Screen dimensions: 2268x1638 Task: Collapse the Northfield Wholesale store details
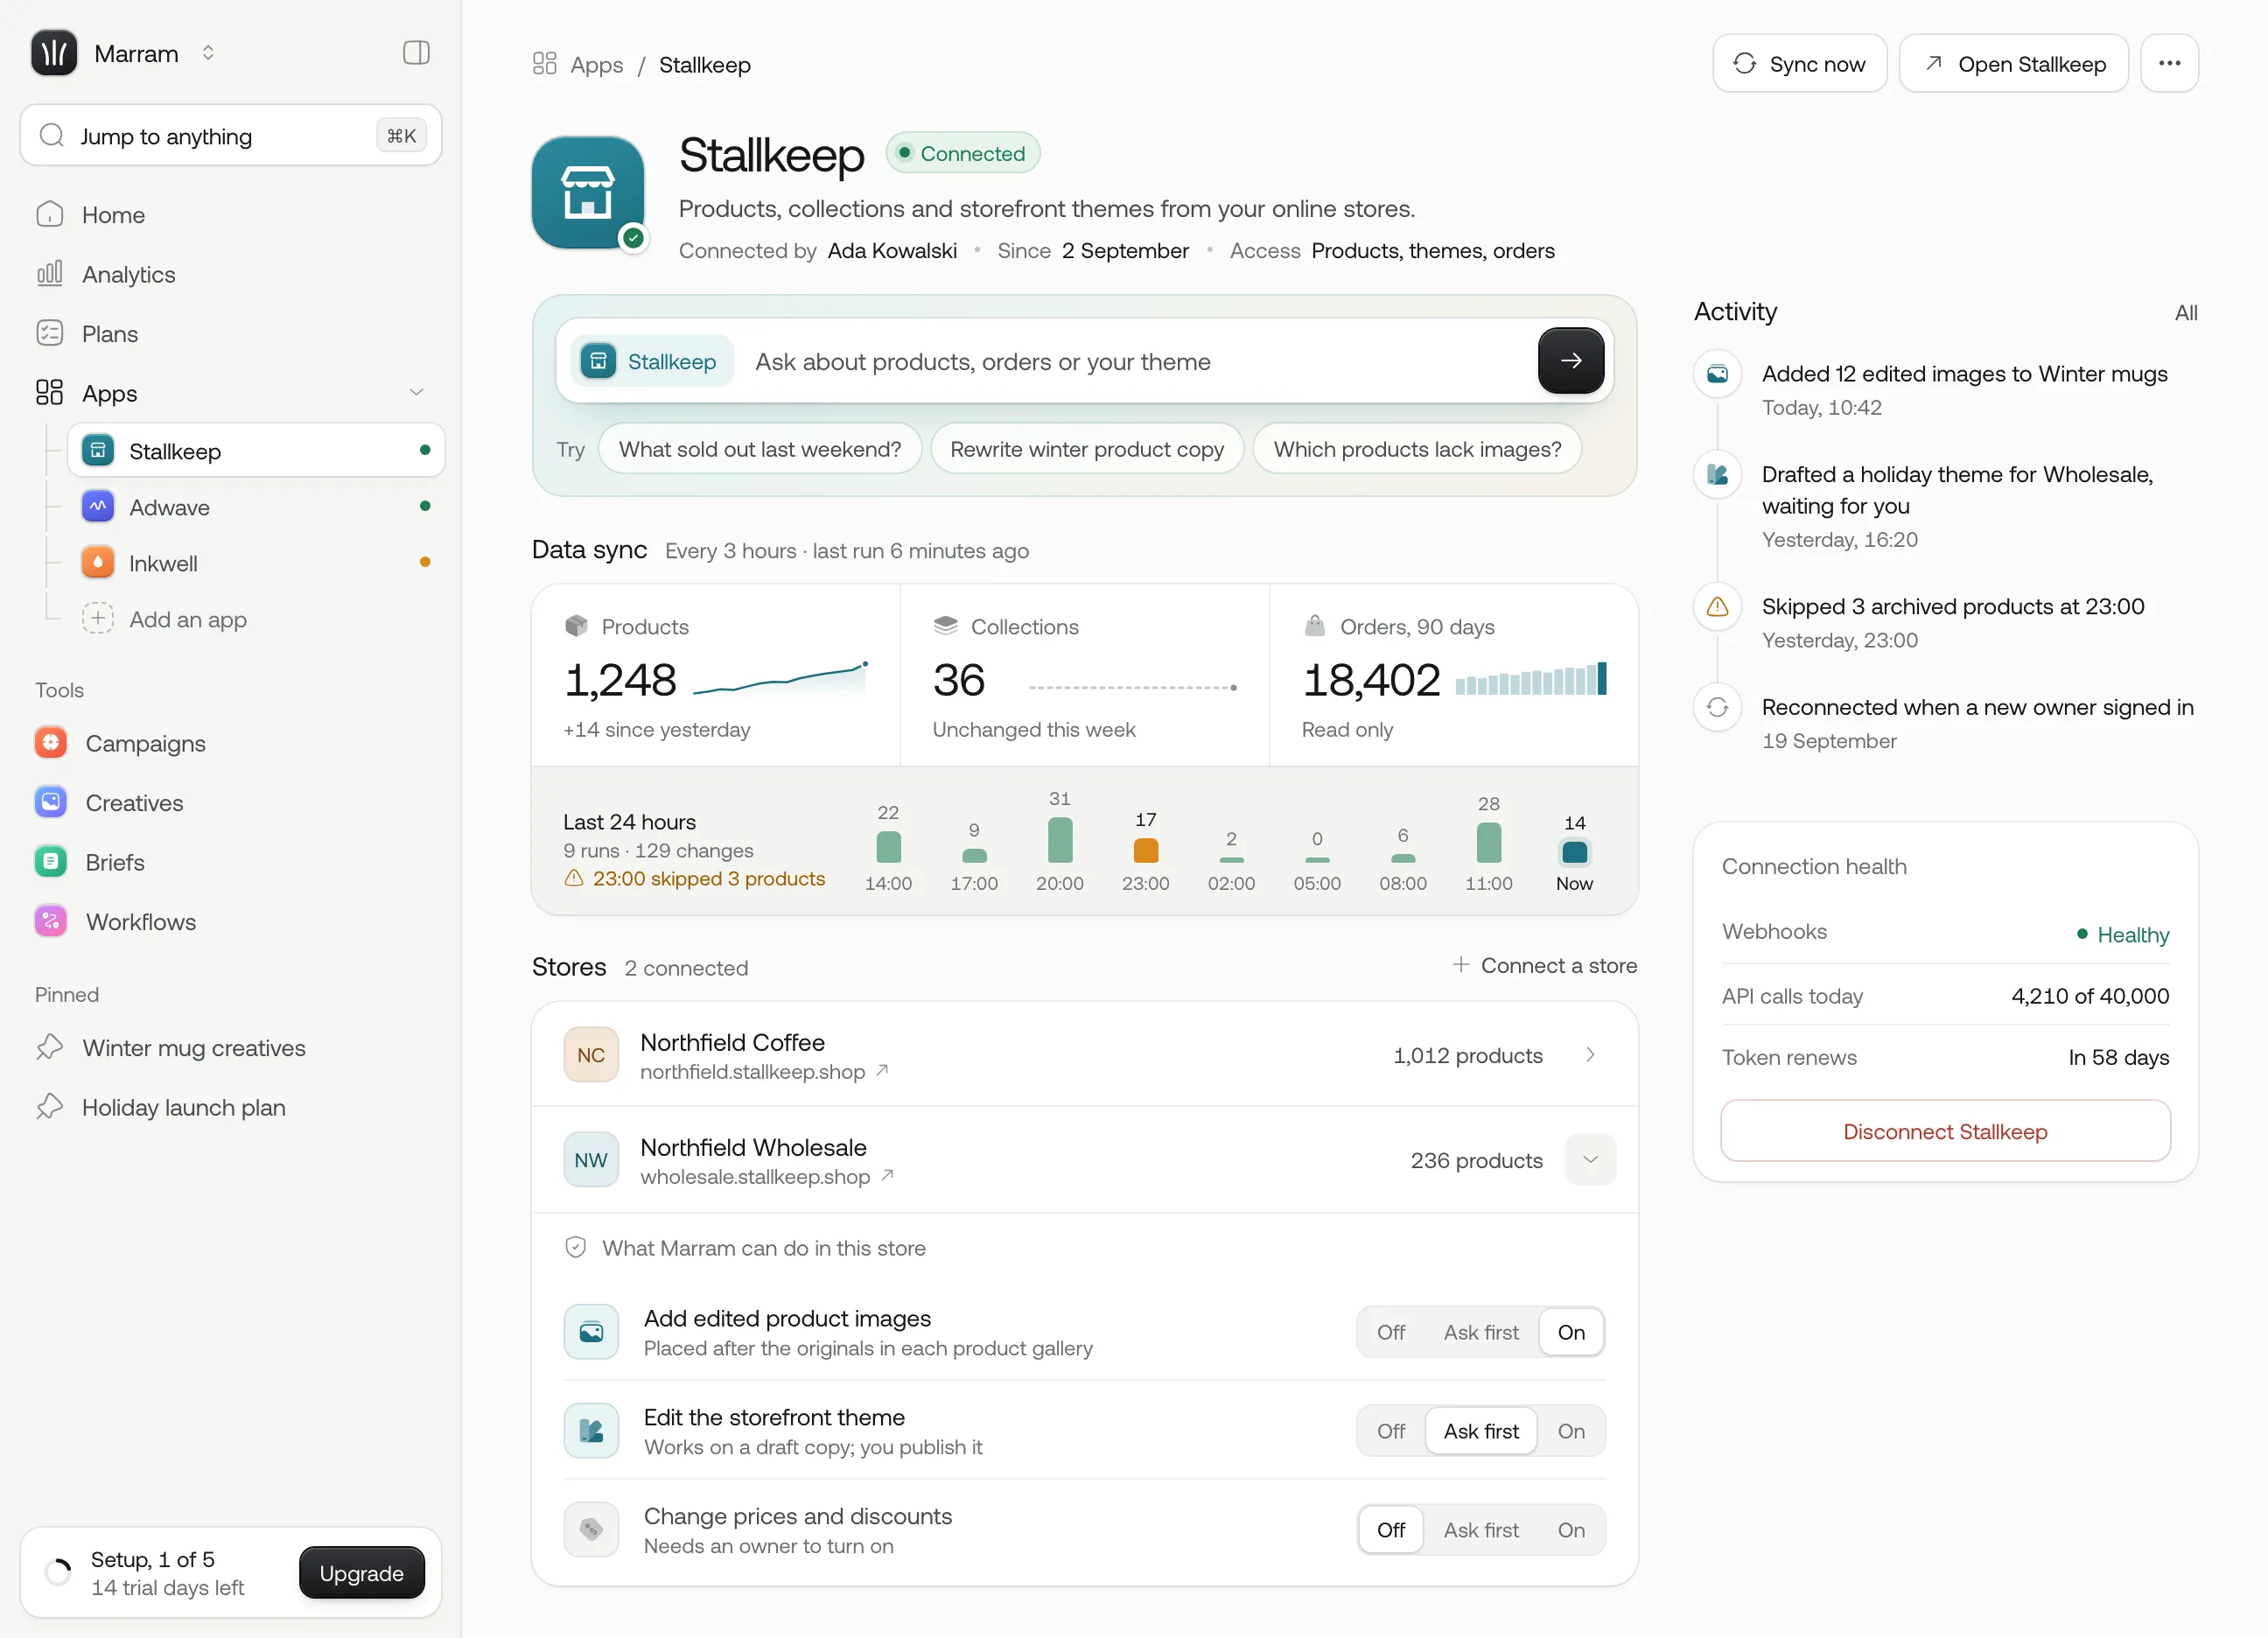coord(1590,1159)
